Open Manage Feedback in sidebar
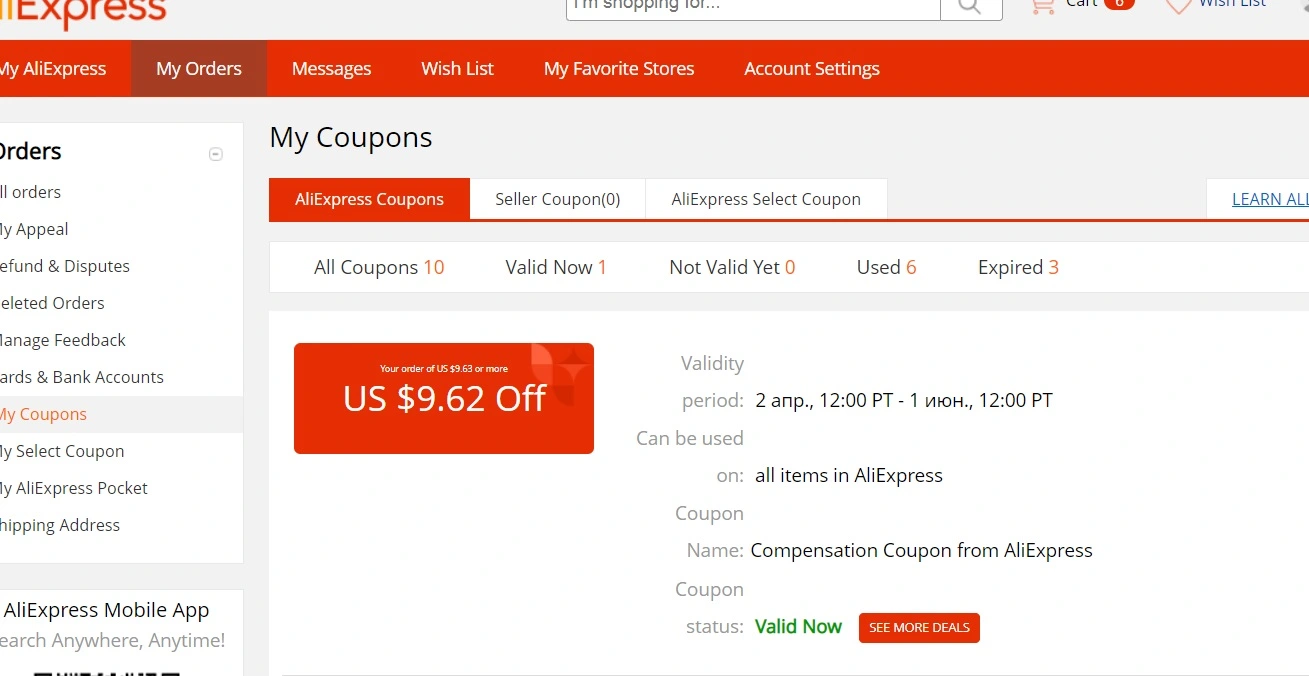 [63, 340]
